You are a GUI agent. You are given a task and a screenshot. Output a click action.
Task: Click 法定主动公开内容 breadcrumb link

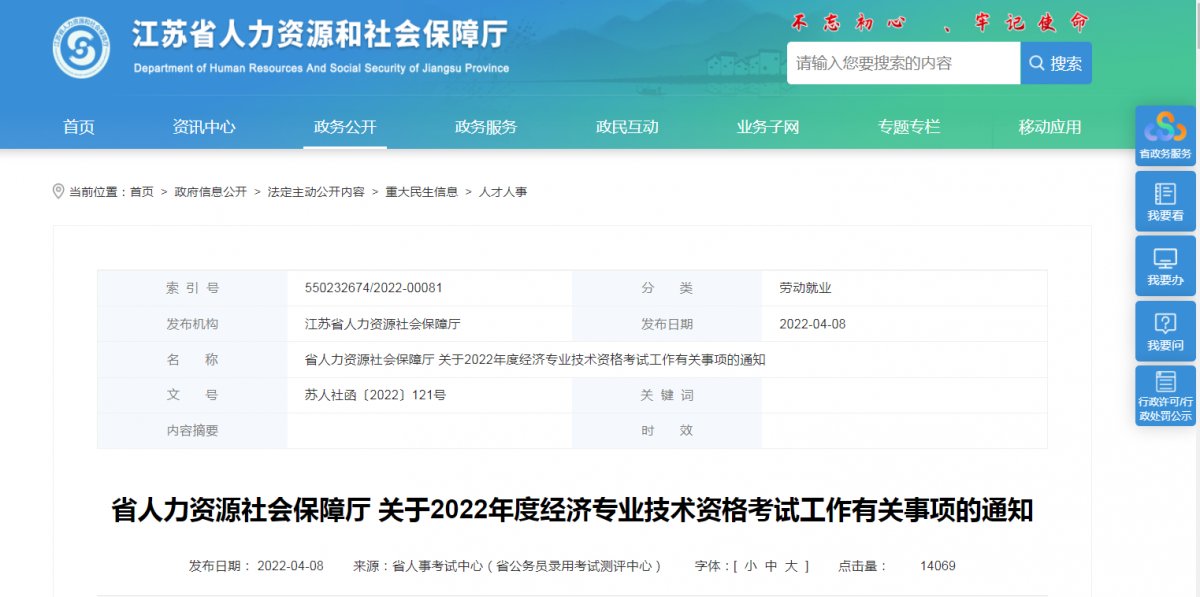[x=316, y=192]
